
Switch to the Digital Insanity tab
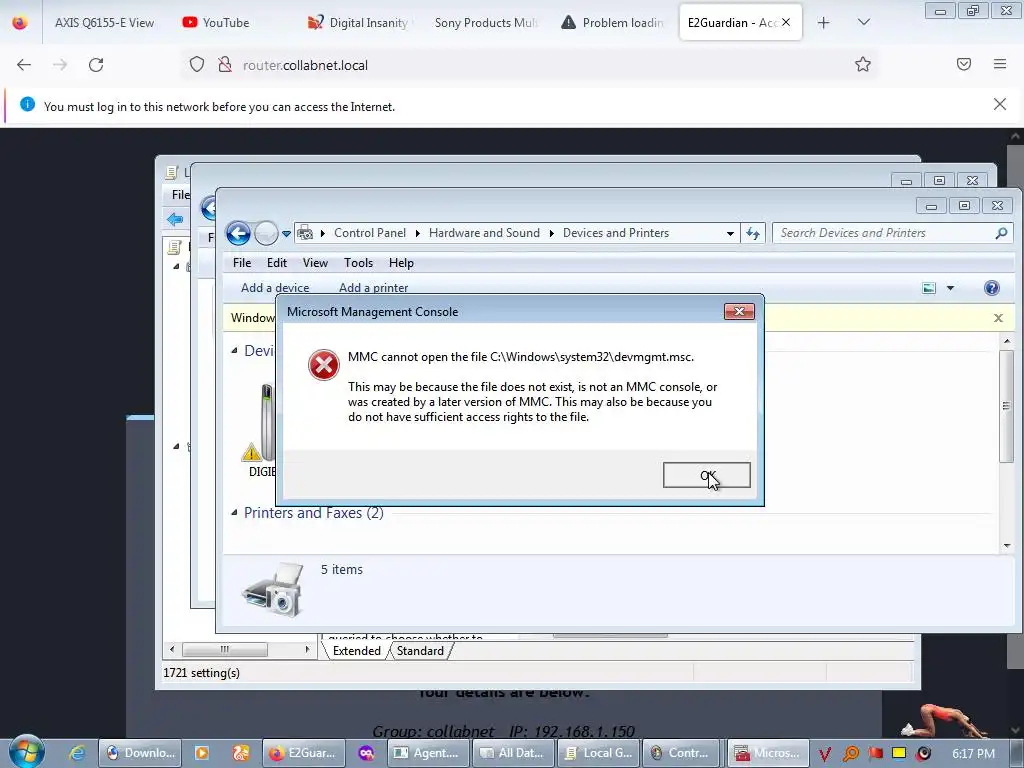coord(358,23)
